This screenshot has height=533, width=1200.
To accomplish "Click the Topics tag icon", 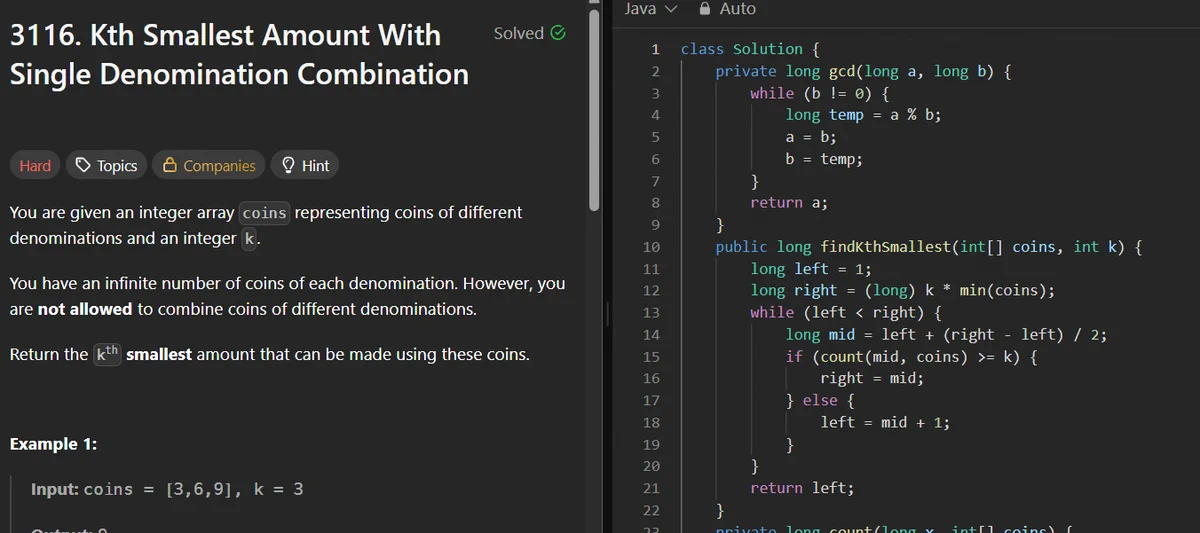I will (84, 165).
